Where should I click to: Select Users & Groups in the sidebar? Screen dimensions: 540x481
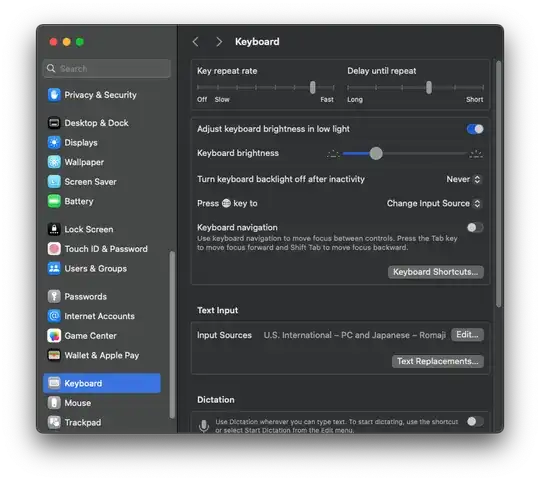[x=102, y=269]
